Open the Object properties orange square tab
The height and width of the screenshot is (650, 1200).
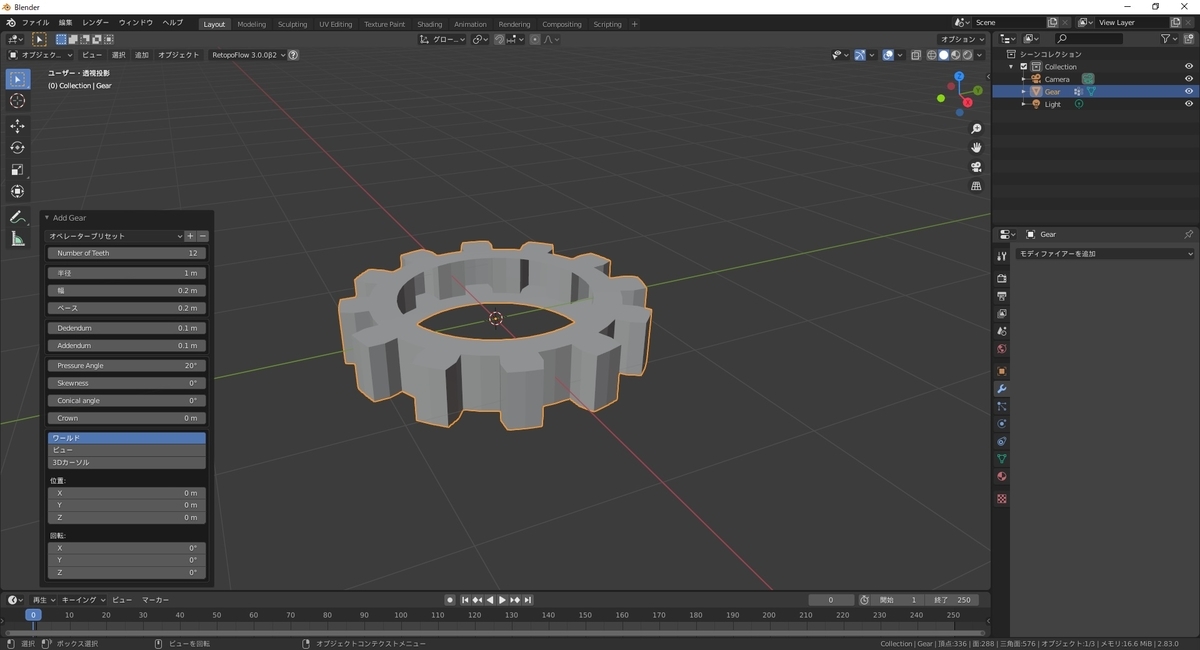tap(1001, 371)
